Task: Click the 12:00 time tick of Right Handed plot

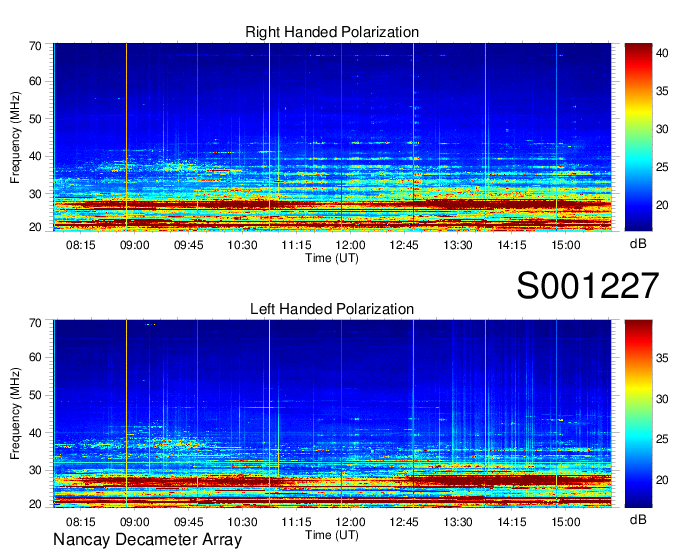Action: pos(350,245)
